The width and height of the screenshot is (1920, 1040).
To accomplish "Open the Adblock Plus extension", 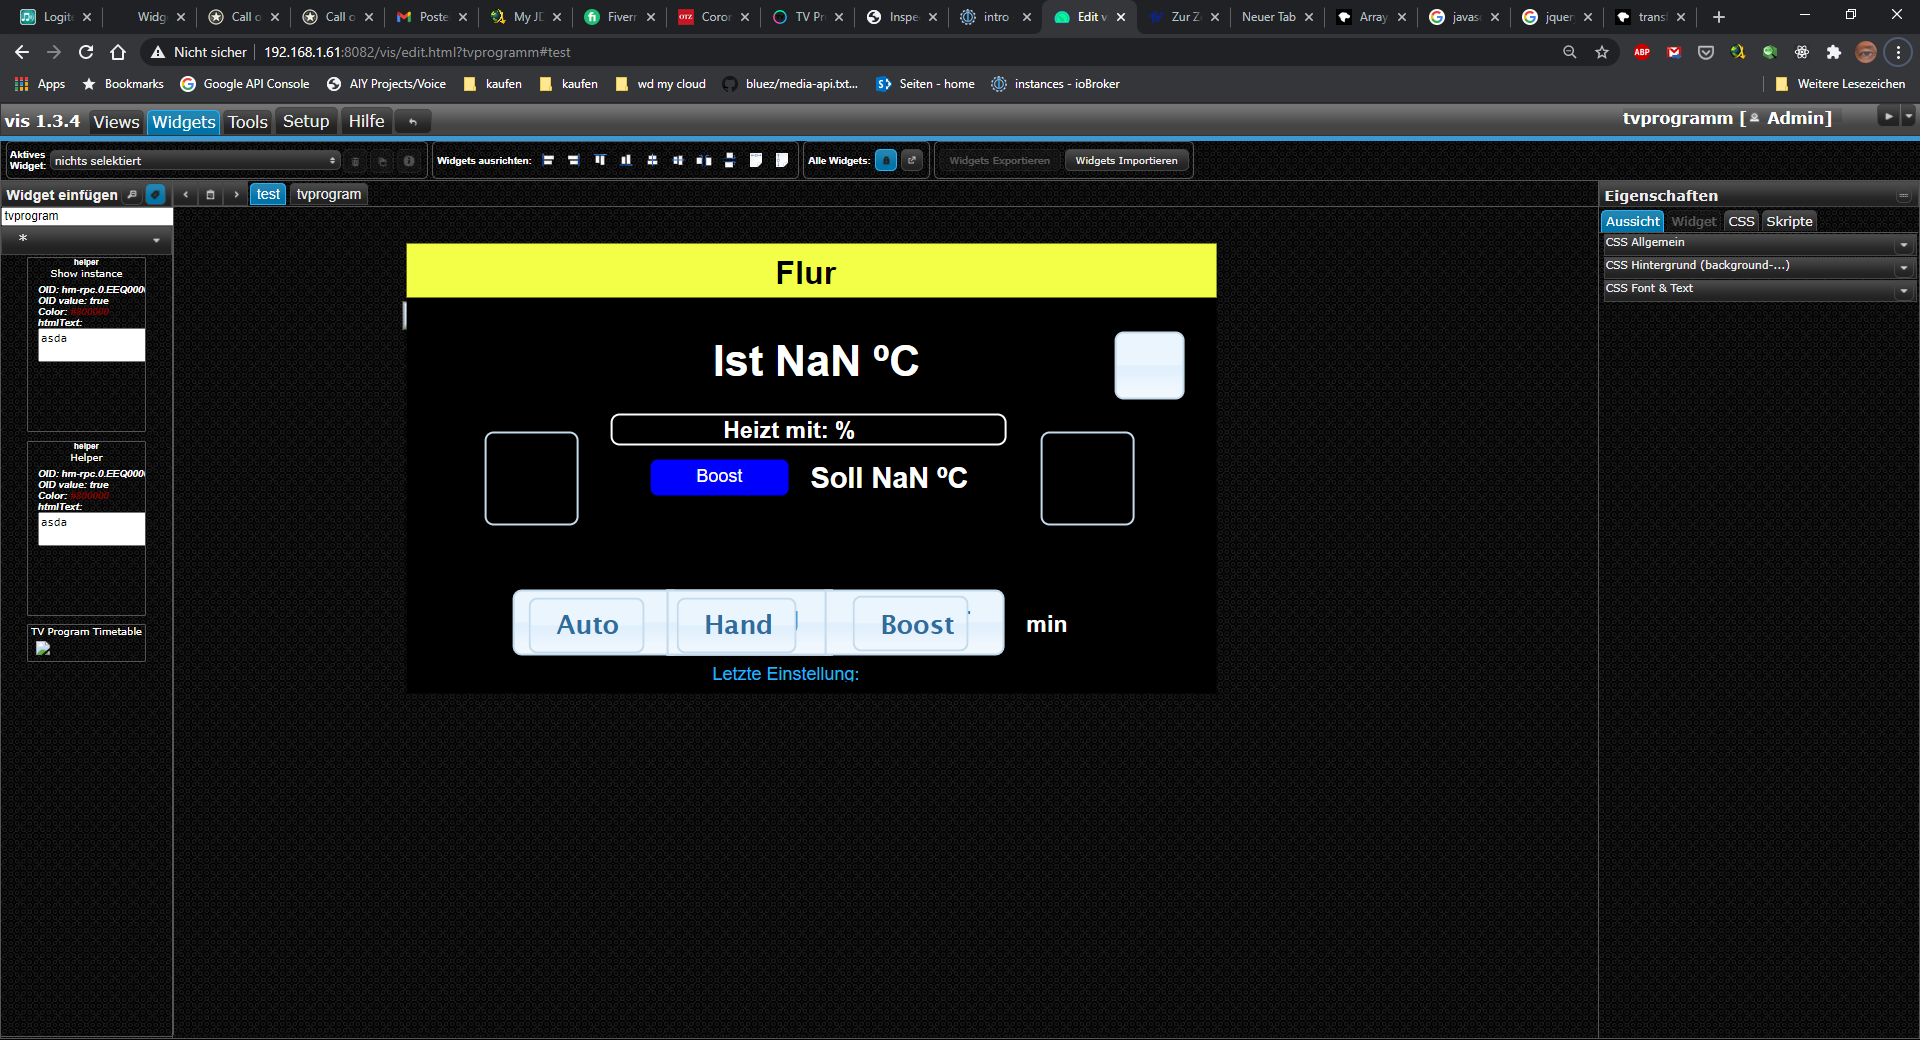I will click(x=1642, y=52).
